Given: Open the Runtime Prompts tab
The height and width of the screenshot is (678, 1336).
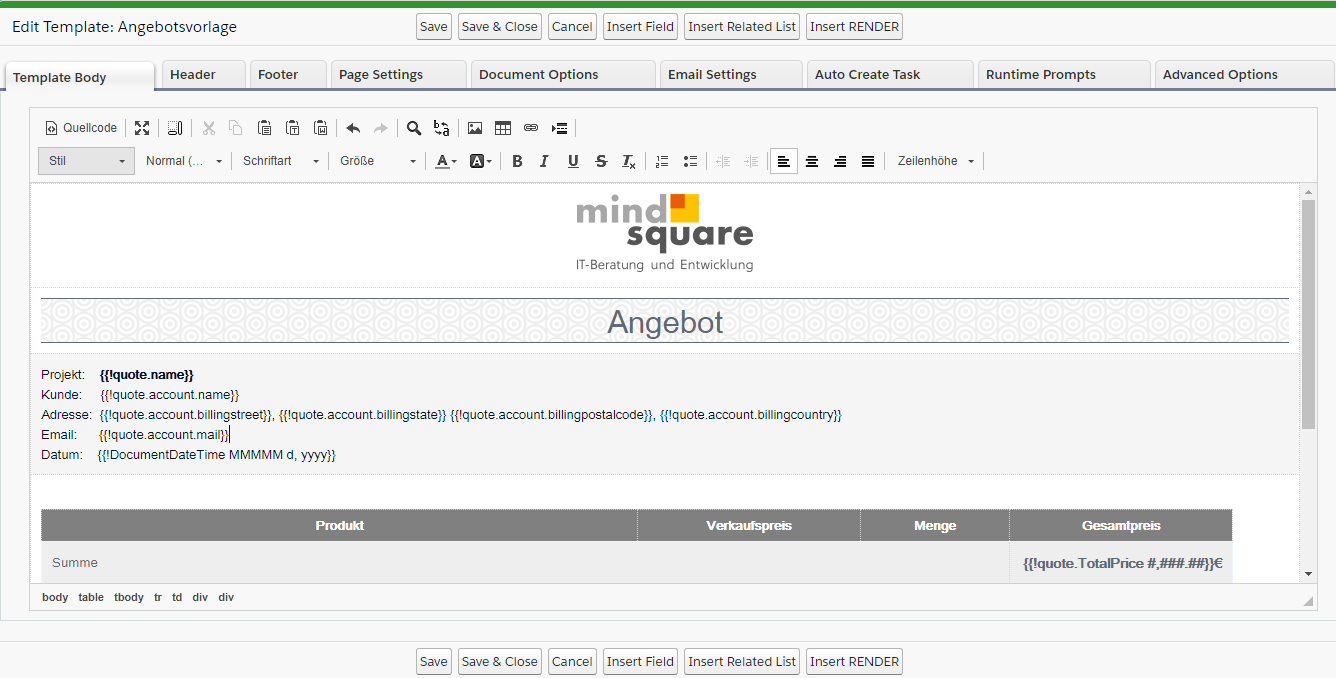Looking at the screenshot, I should [1065, 74].
